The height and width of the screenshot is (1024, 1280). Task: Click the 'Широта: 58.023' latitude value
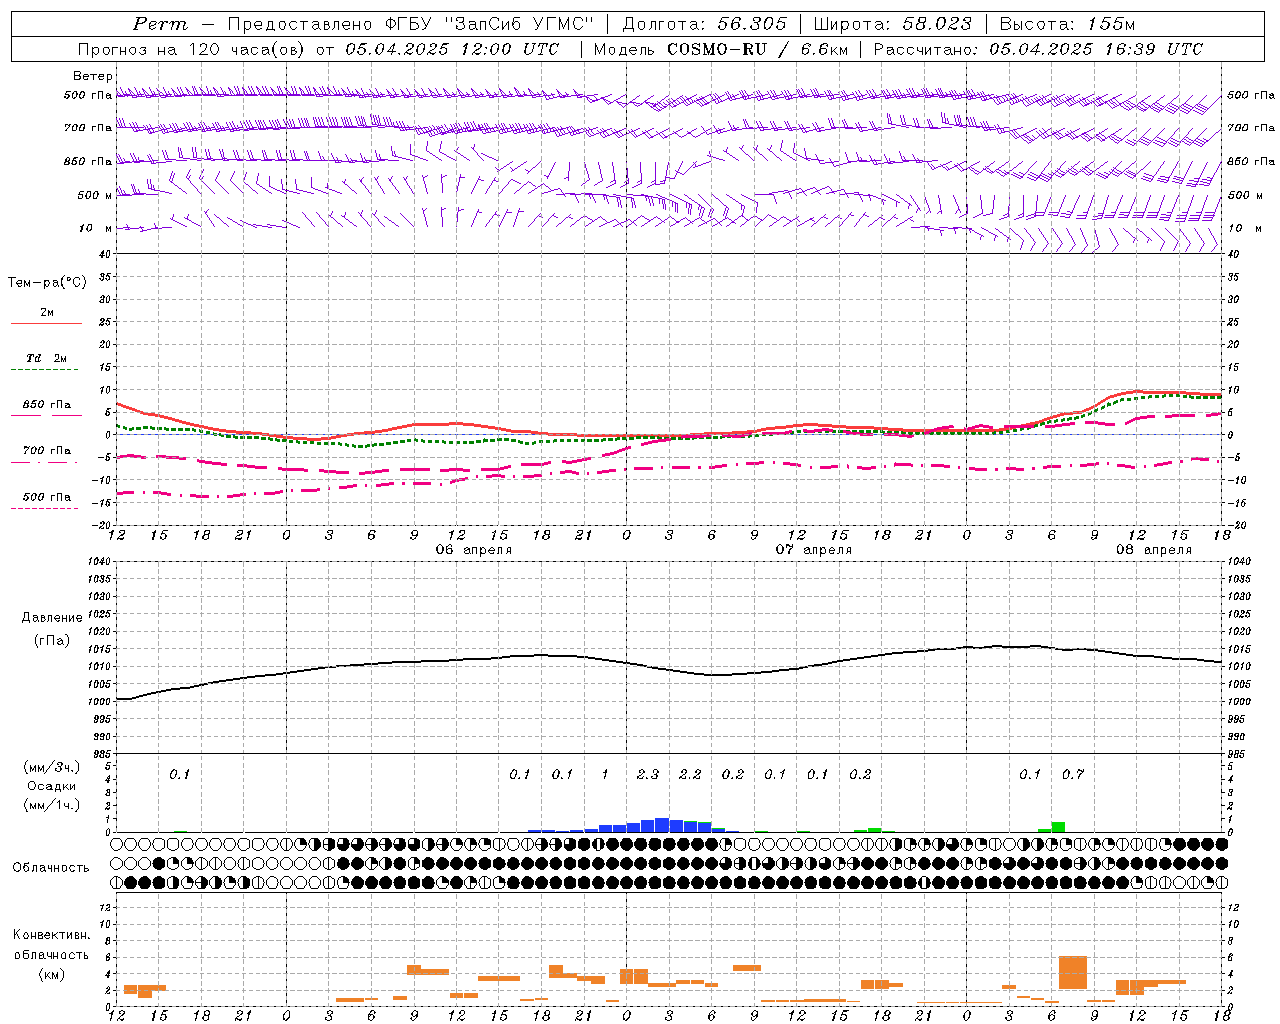tap(893, 24)
